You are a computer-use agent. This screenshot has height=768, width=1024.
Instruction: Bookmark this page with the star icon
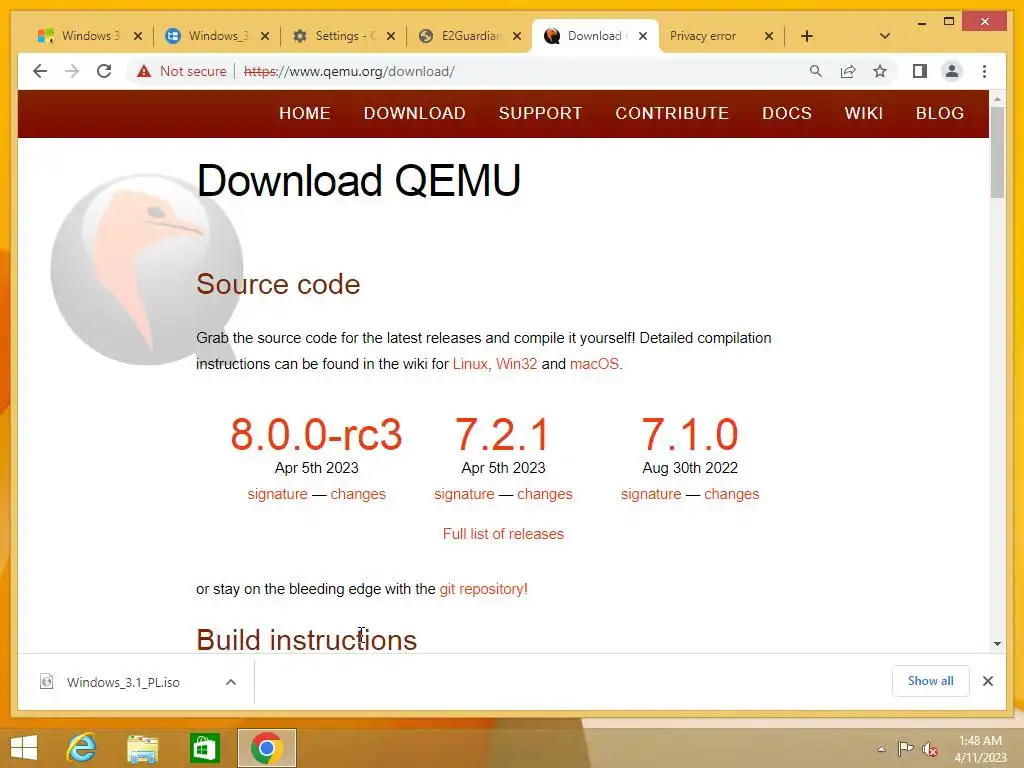880,71
